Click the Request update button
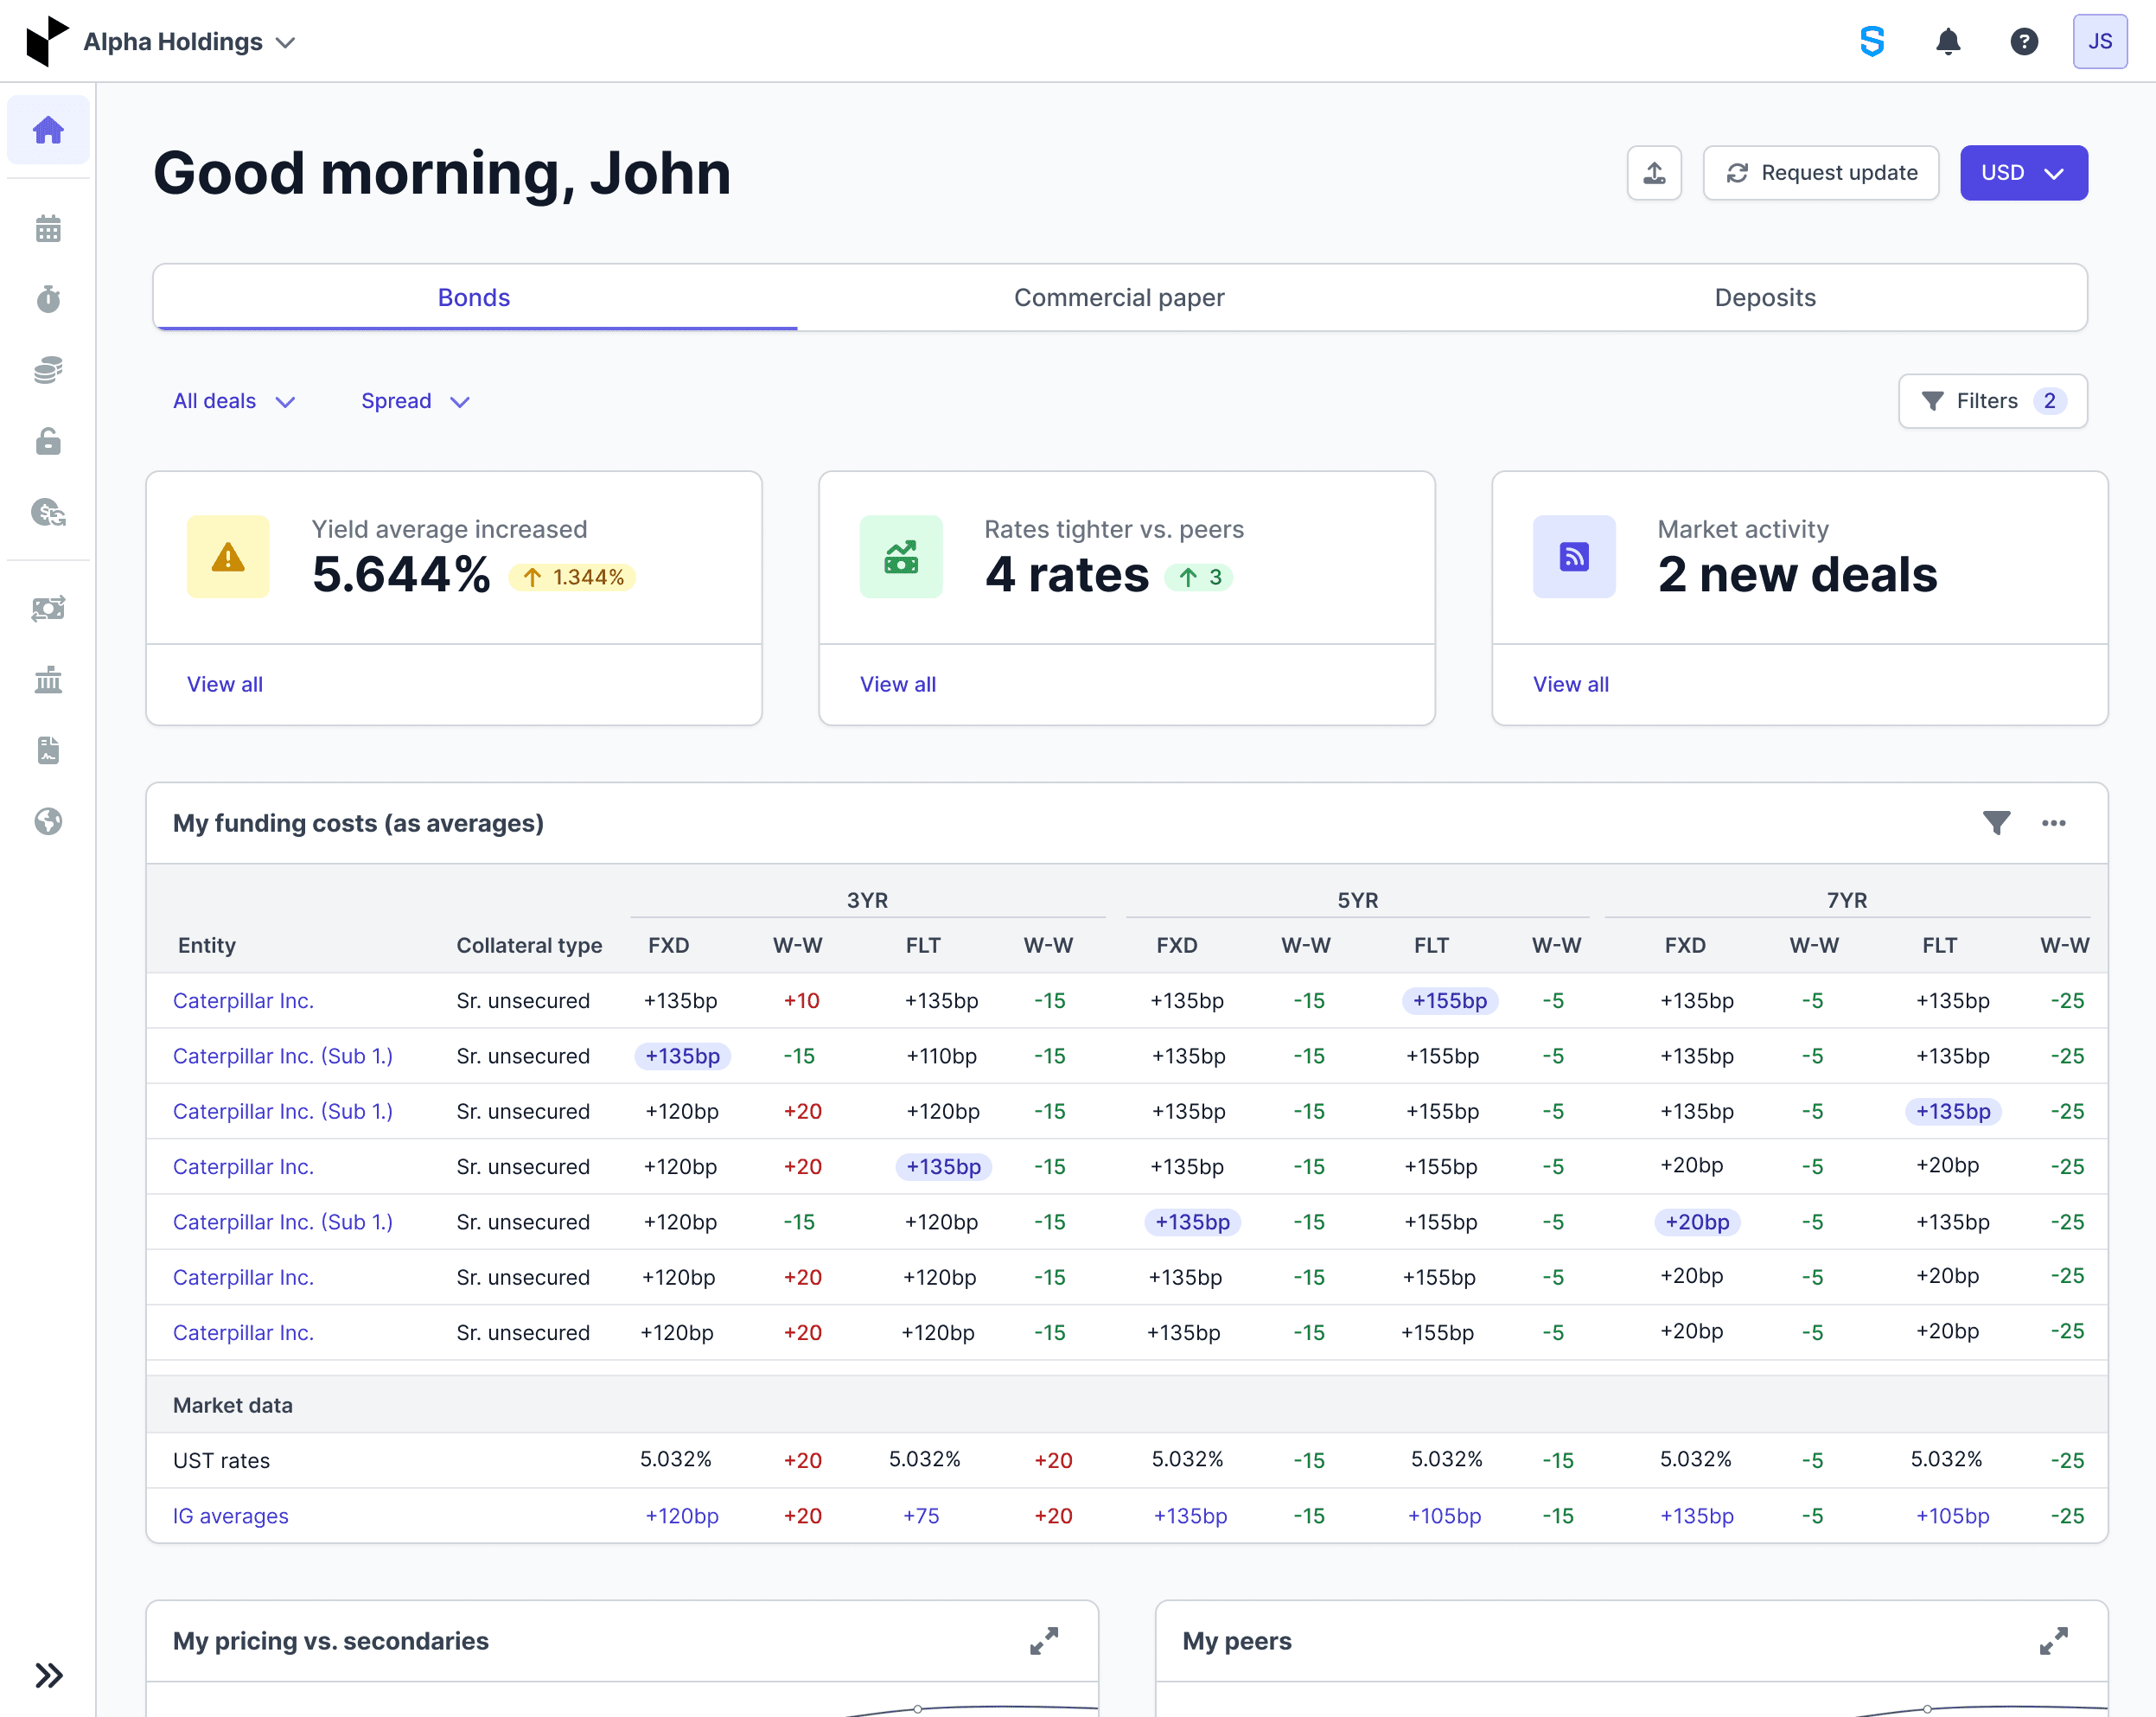 point(1821,173)
